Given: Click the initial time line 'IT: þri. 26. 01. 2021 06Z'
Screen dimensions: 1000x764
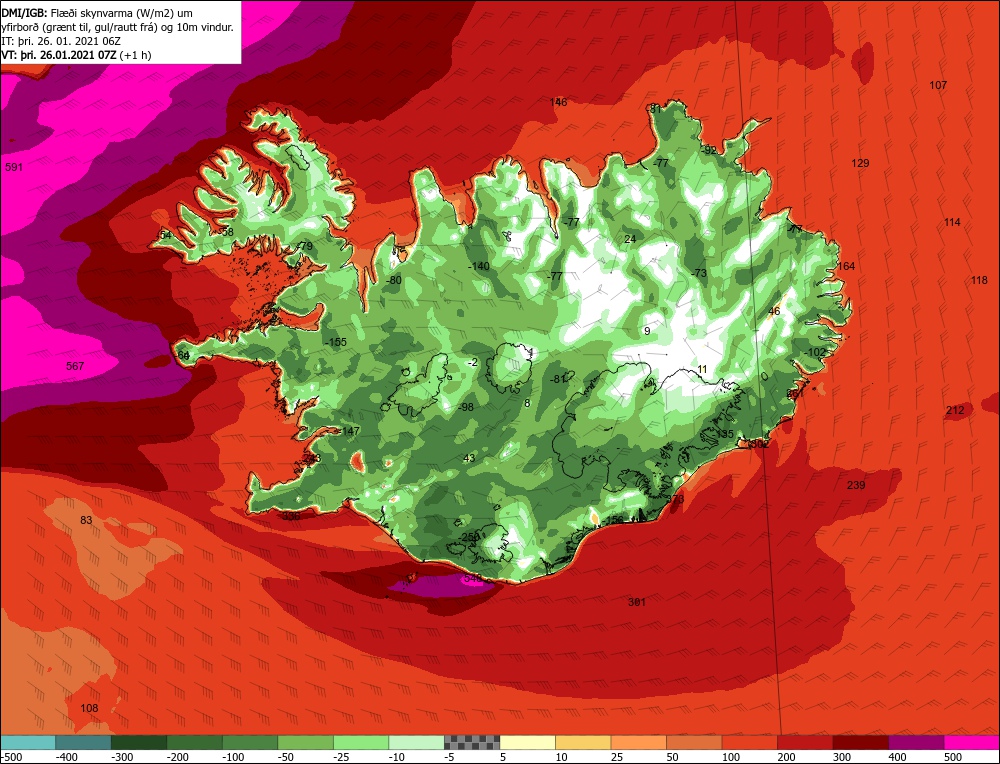Looking at the screenshot, I should 61,41.
